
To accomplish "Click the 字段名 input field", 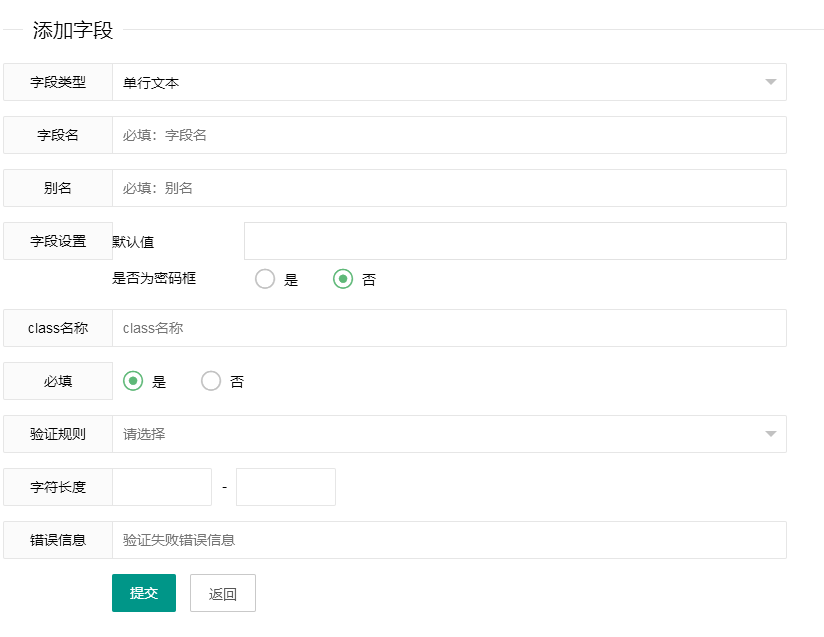I will [450, 134].
